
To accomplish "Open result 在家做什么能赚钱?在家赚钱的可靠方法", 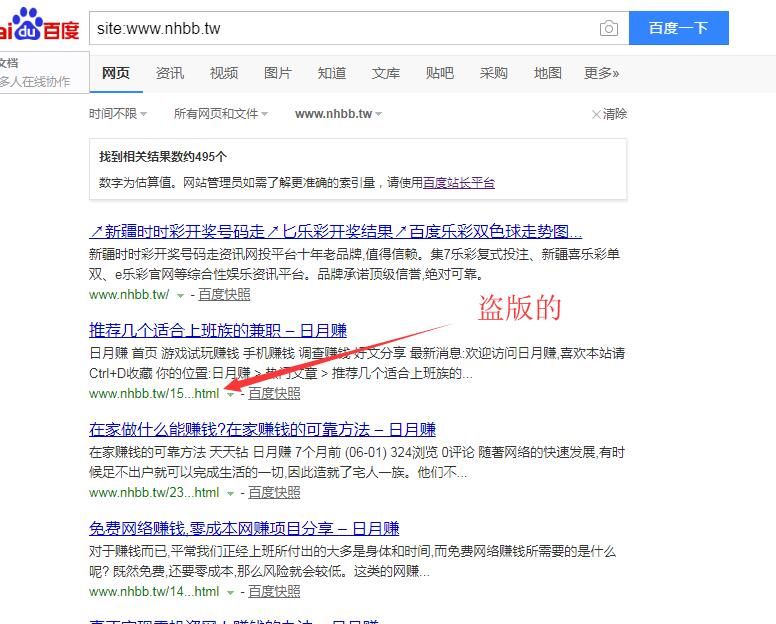I will (262, 429).
